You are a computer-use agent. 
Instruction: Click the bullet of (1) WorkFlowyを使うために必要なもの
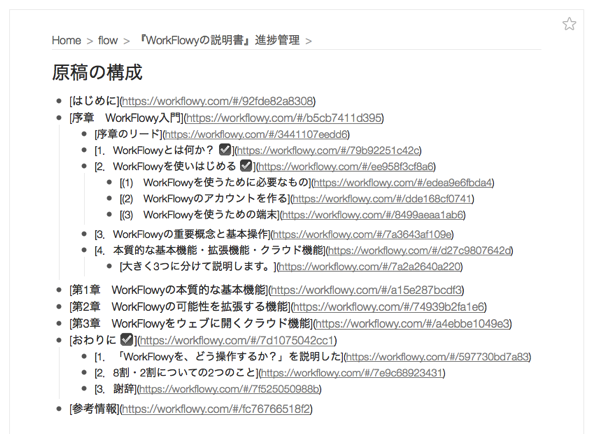pyautogui.click(x=109, y=183)
